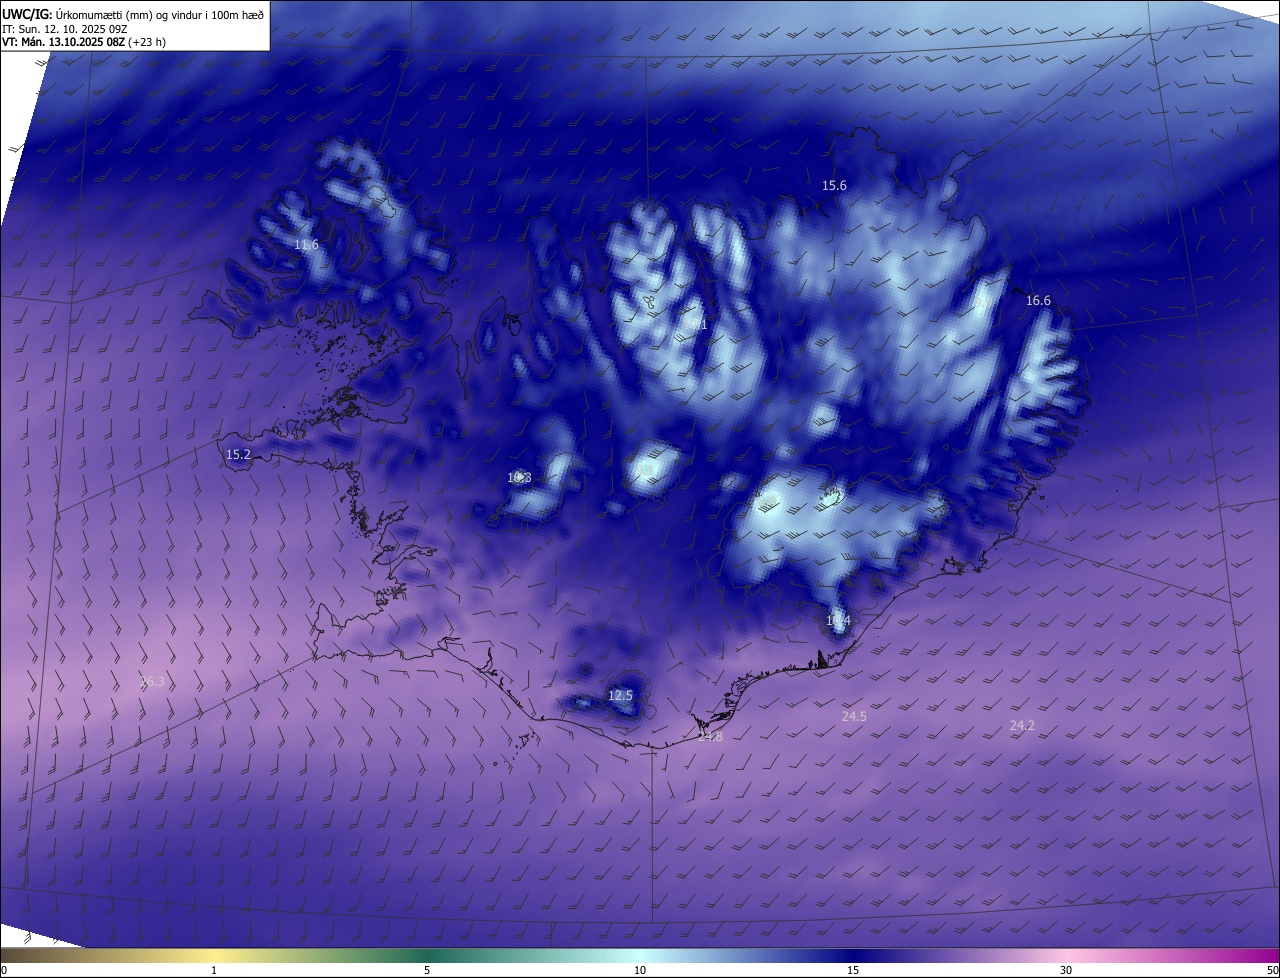Click the color scale tick label 0
Viewport: 1280px width, 978px height.
click(4, 970)
